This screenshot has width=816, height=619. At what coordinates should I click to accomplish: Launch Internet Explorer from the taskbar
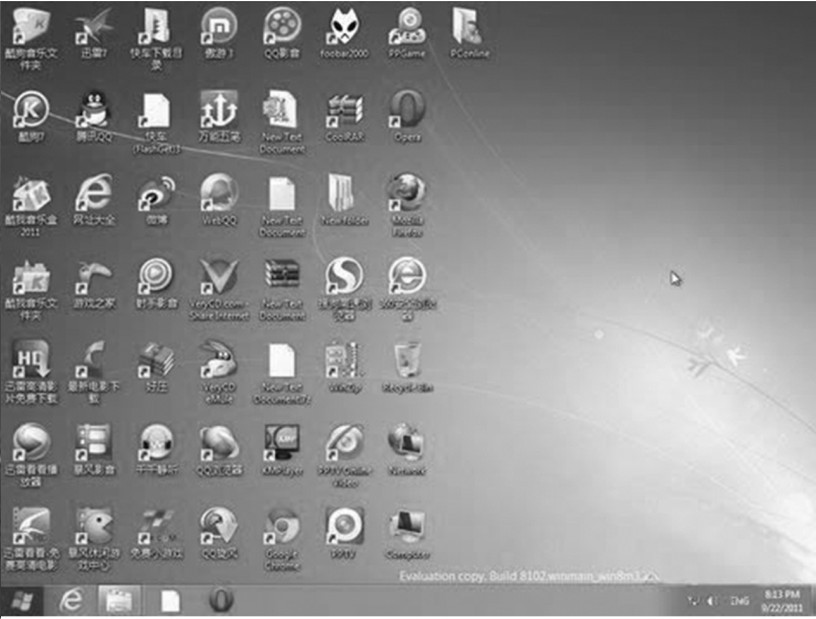[71, 601]
